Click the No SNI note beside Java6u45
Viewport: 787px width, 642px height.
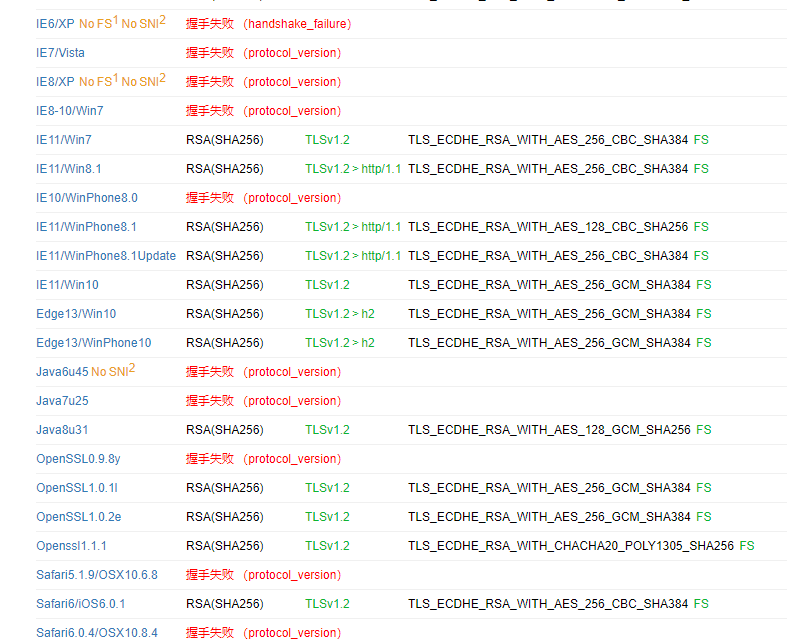[x=113, y=370]
